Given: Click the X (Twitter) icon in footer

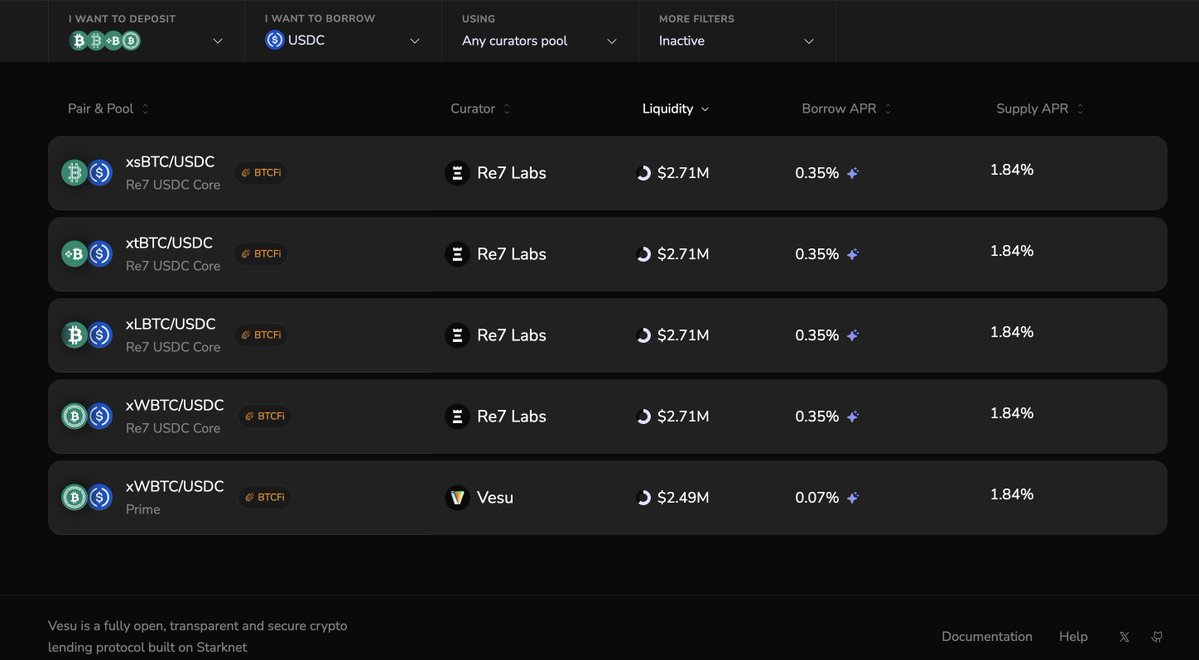Looking at the screenshot, I should pyautogui.click(x=1124, y=637).
